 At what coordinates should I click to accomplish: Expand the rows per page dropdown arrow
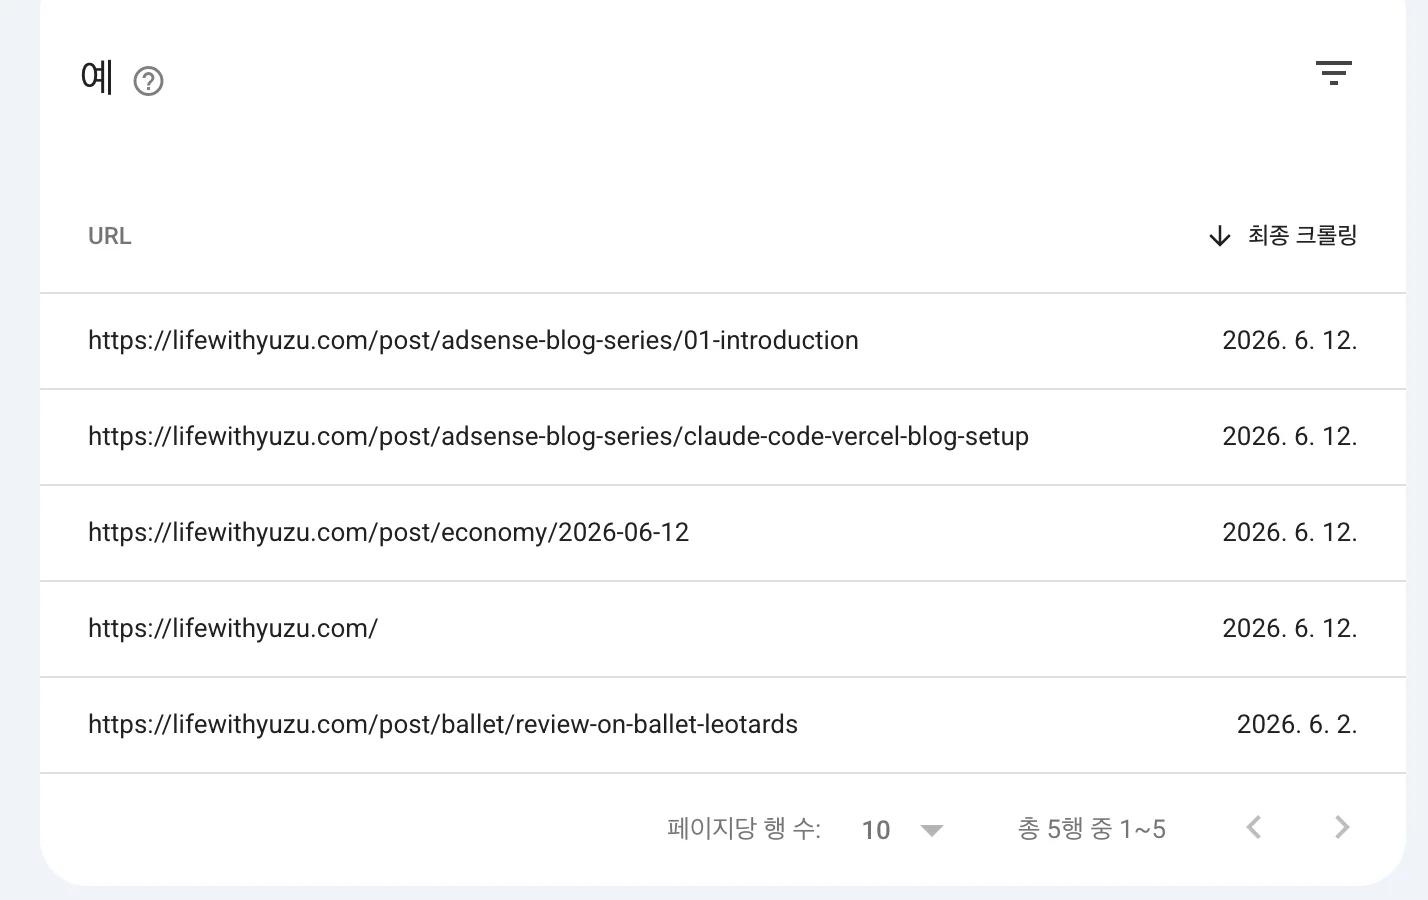click(x=932, y=830)
